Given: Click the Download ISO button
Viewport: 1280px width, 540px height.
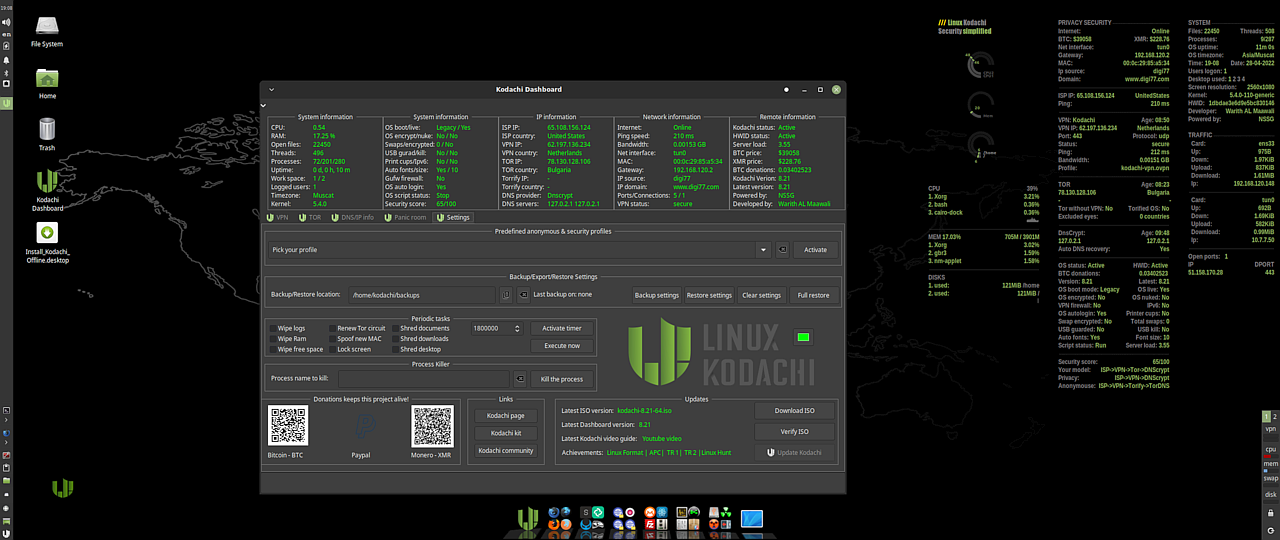Looking at the screenshot, I should point(795,411).
